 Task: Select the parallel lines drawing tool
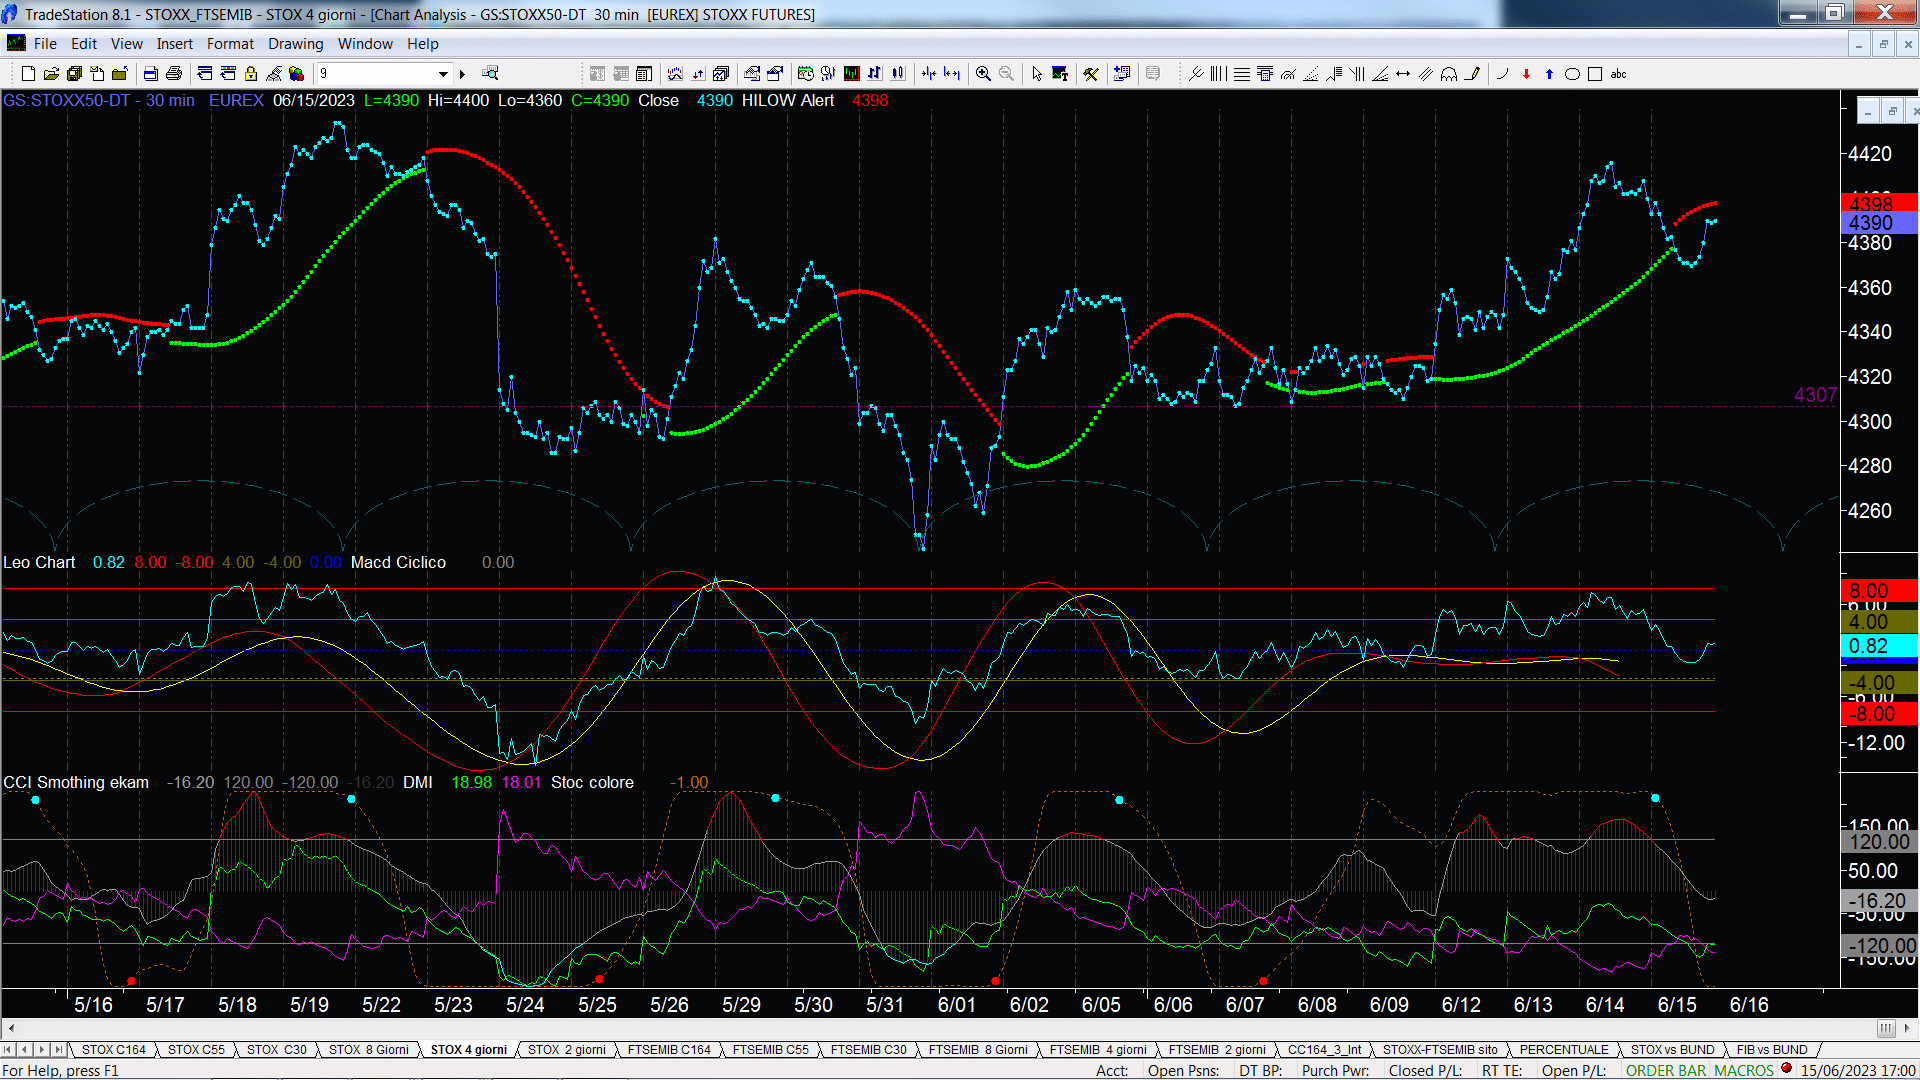(1425, 74)
